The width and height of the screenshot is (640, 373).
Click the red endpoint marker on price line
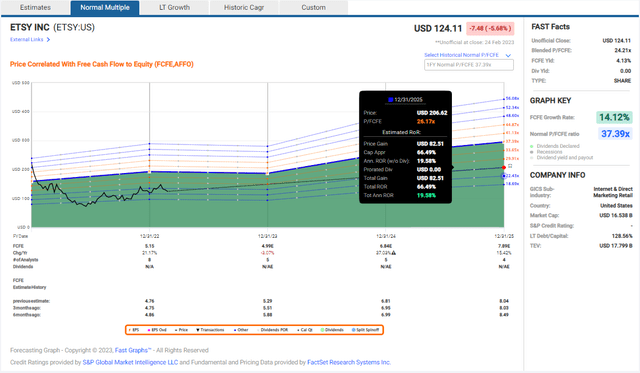[504, 167]
